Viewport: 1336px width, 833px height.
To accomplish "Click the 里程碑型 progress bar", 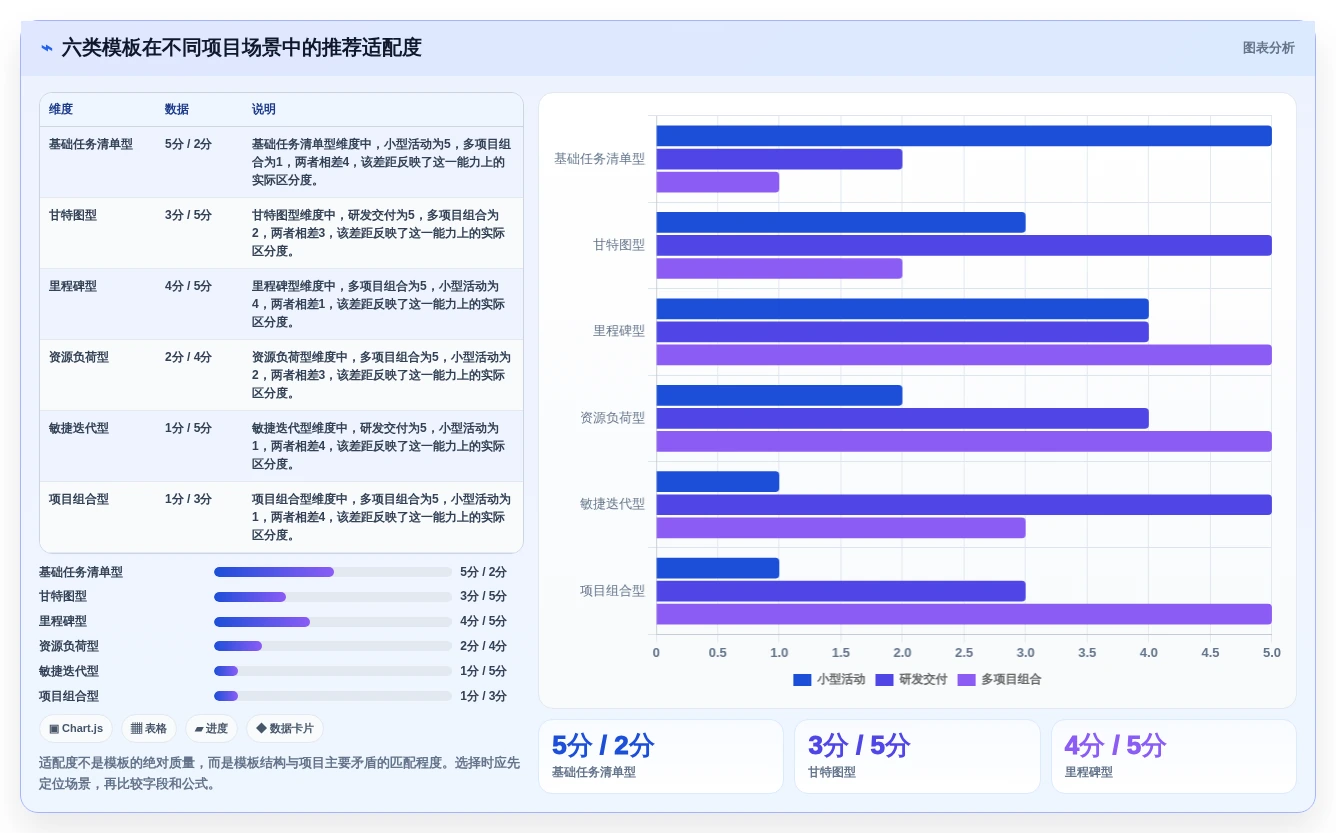I will 333,622.
